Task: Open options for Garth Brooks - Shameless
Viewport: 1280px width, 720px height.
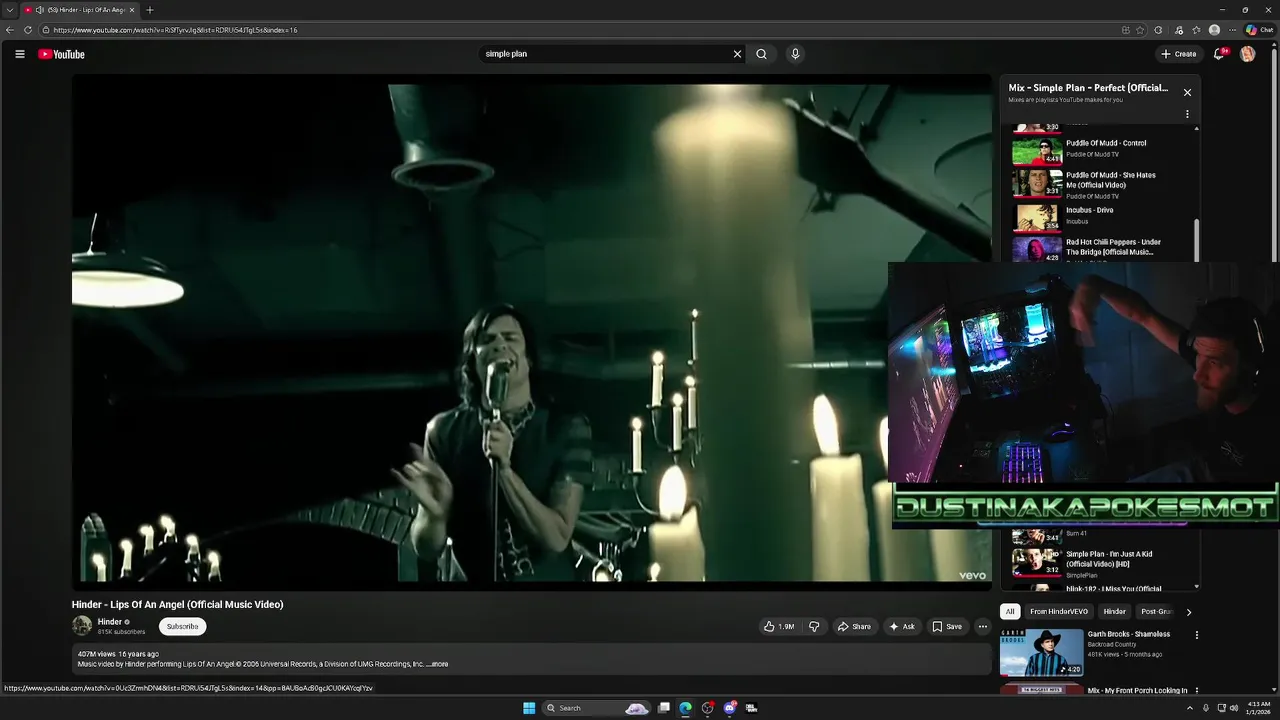Action: [1196, 635]
